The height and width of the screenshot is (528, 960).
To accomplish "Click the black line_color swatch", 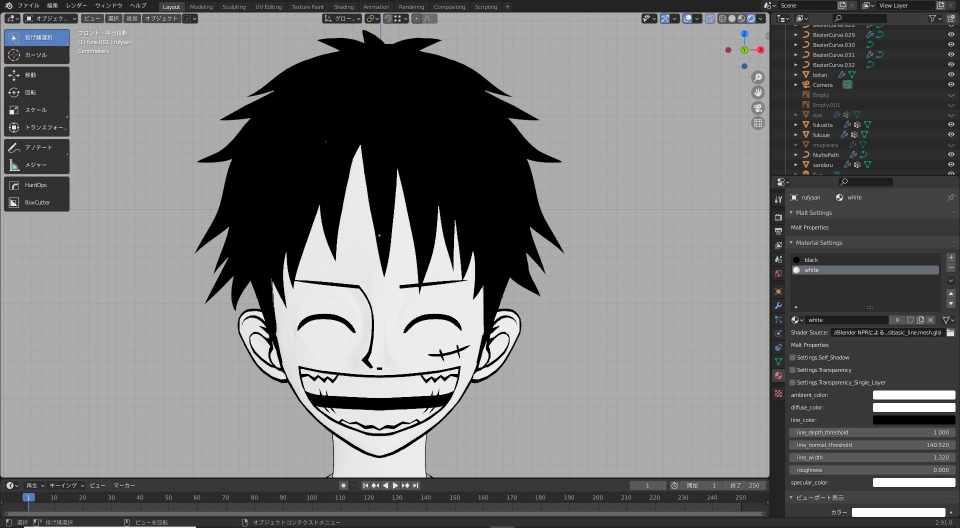I will point(913,420).
